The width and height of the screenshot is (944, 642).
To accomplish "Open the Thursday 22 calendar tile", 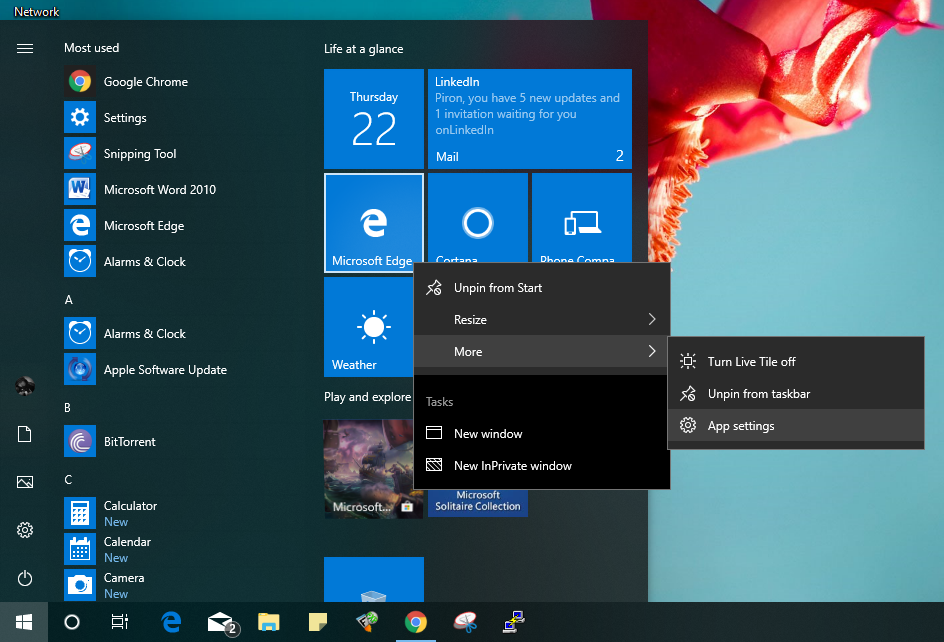I will point(374,119).
